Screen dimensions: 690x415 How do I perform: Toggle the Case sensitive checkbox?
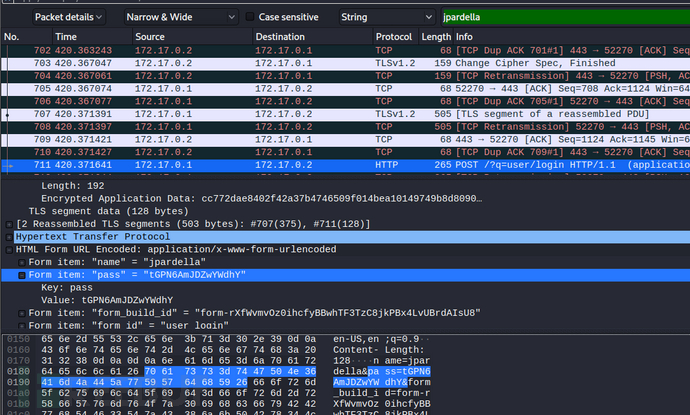coord(250,17)
